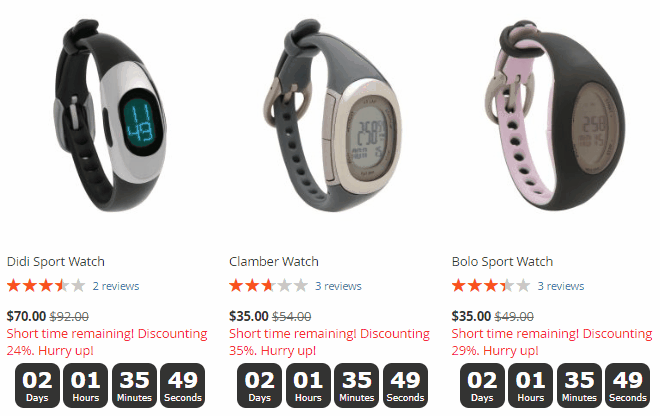The width and height of the screenshot is (660, 416).
Task: Click the Bolo Sport Watch title link
Action: [x=502, y=261]
